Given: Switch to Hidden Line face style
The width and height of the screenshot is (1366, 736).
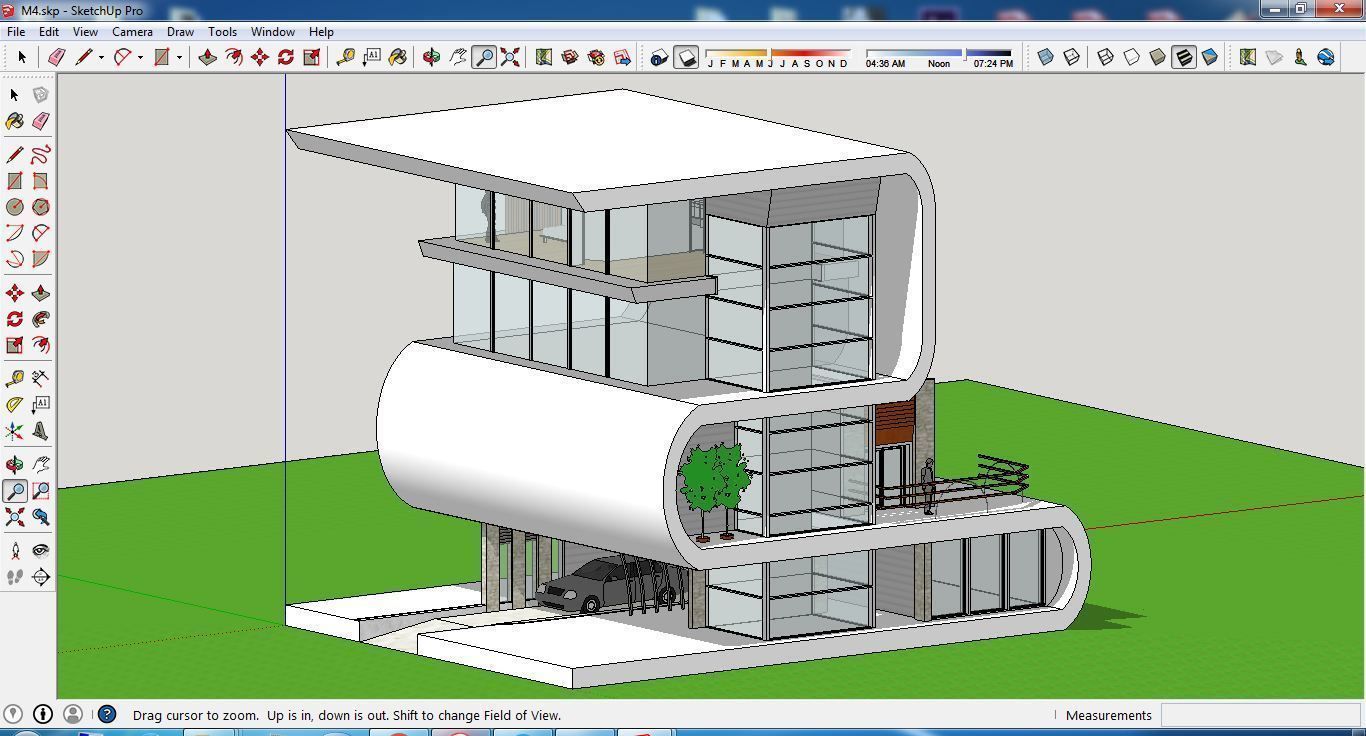Looking at the screenshot, I should coord(1132,57).
